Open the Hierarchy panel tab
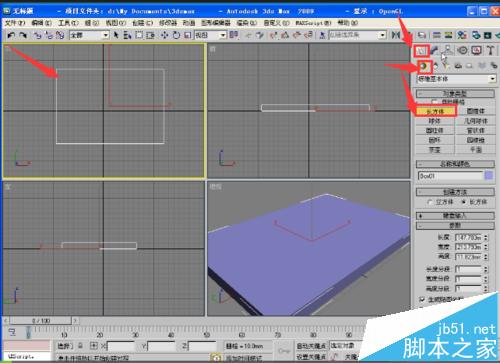The image size is (500, 363). 448,50
